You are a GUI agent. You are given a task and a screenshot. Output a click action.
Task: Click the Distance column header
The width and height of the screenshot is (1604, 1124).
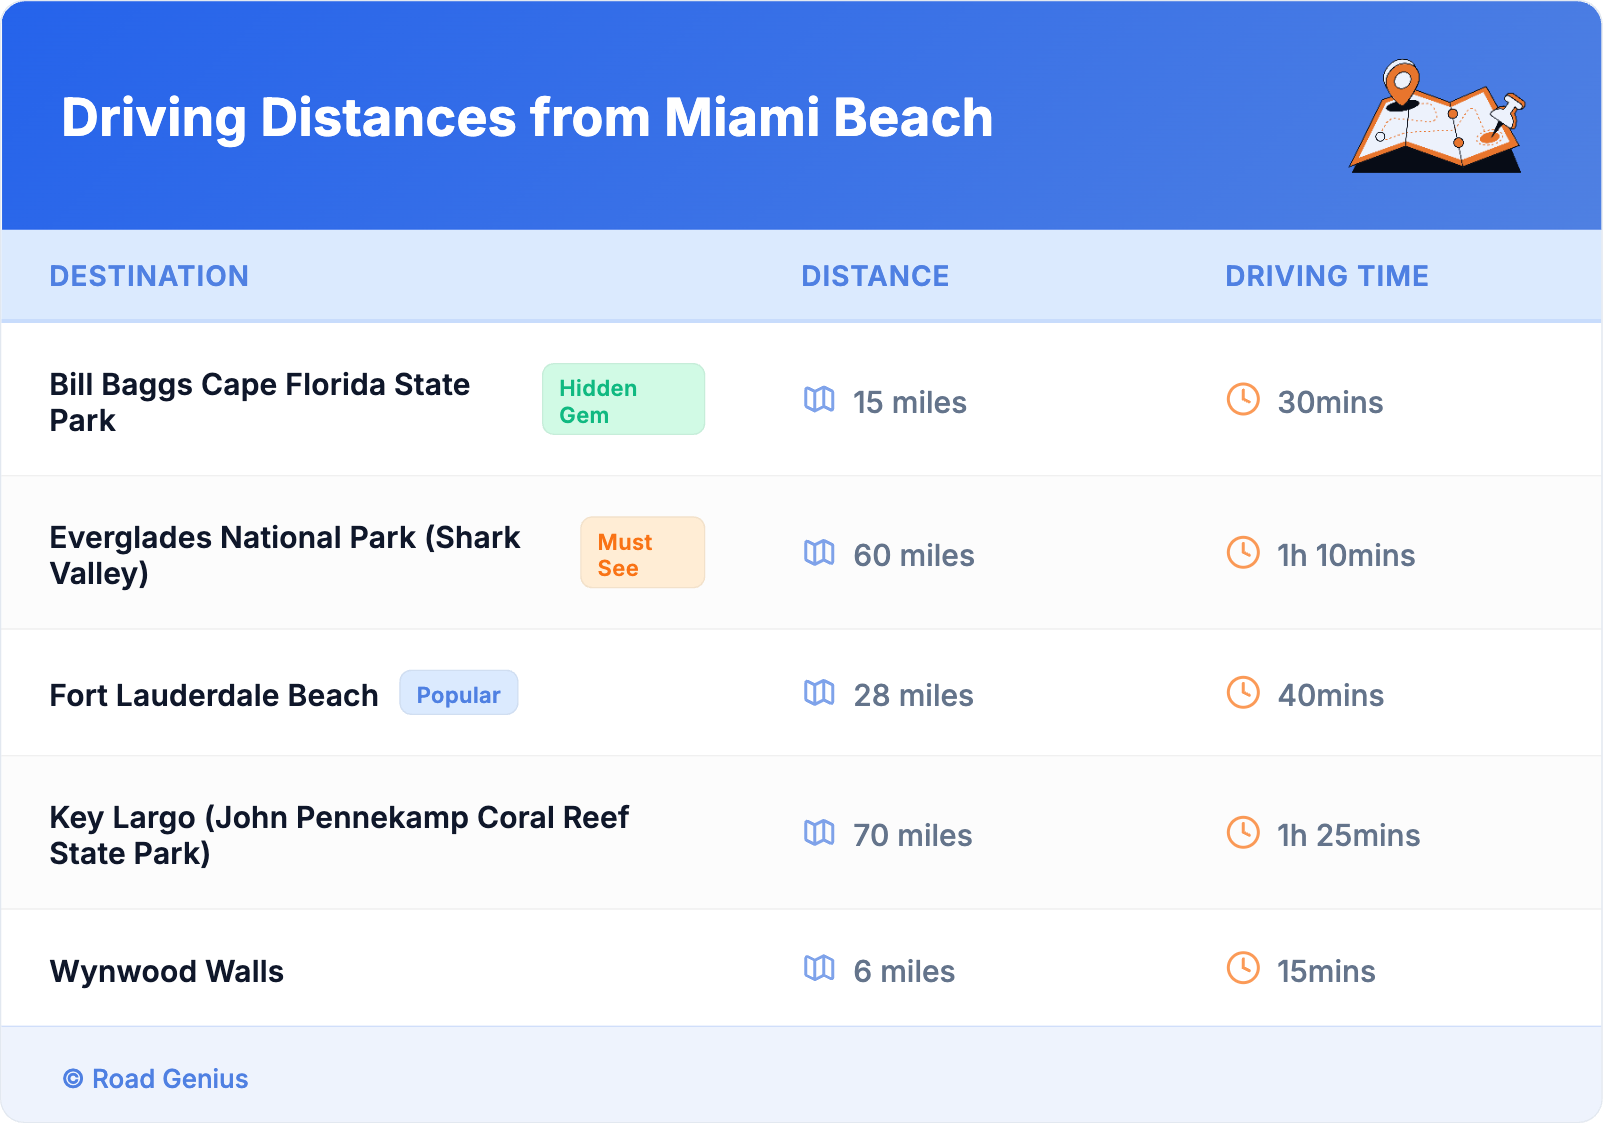coord(875,276)
